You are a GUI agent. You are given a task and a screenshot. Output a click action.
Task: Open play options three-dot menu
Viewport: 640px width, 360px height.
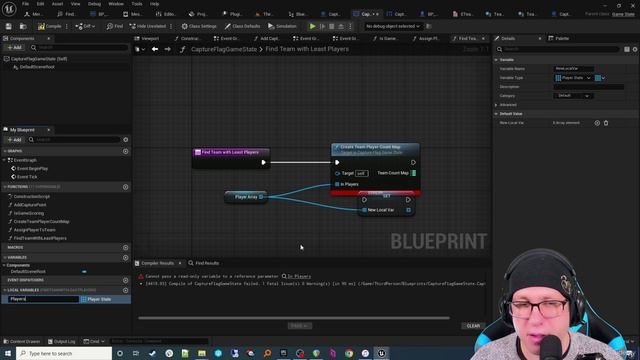point(350,26)
